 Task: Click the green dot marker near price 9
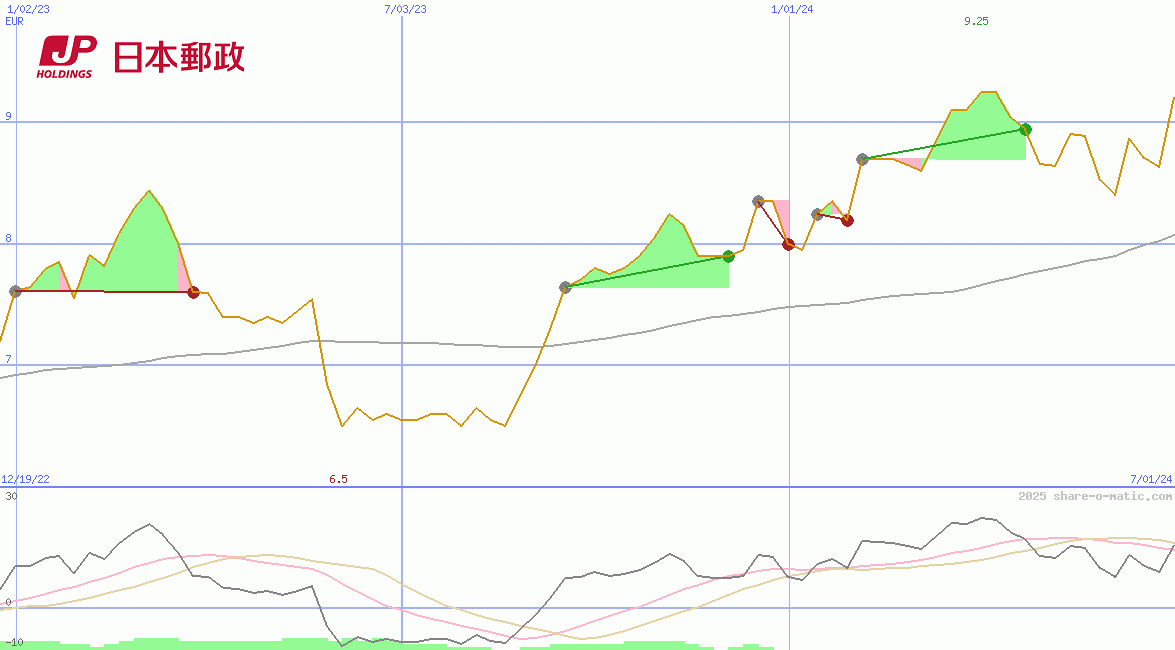[x=1025, y=129]
